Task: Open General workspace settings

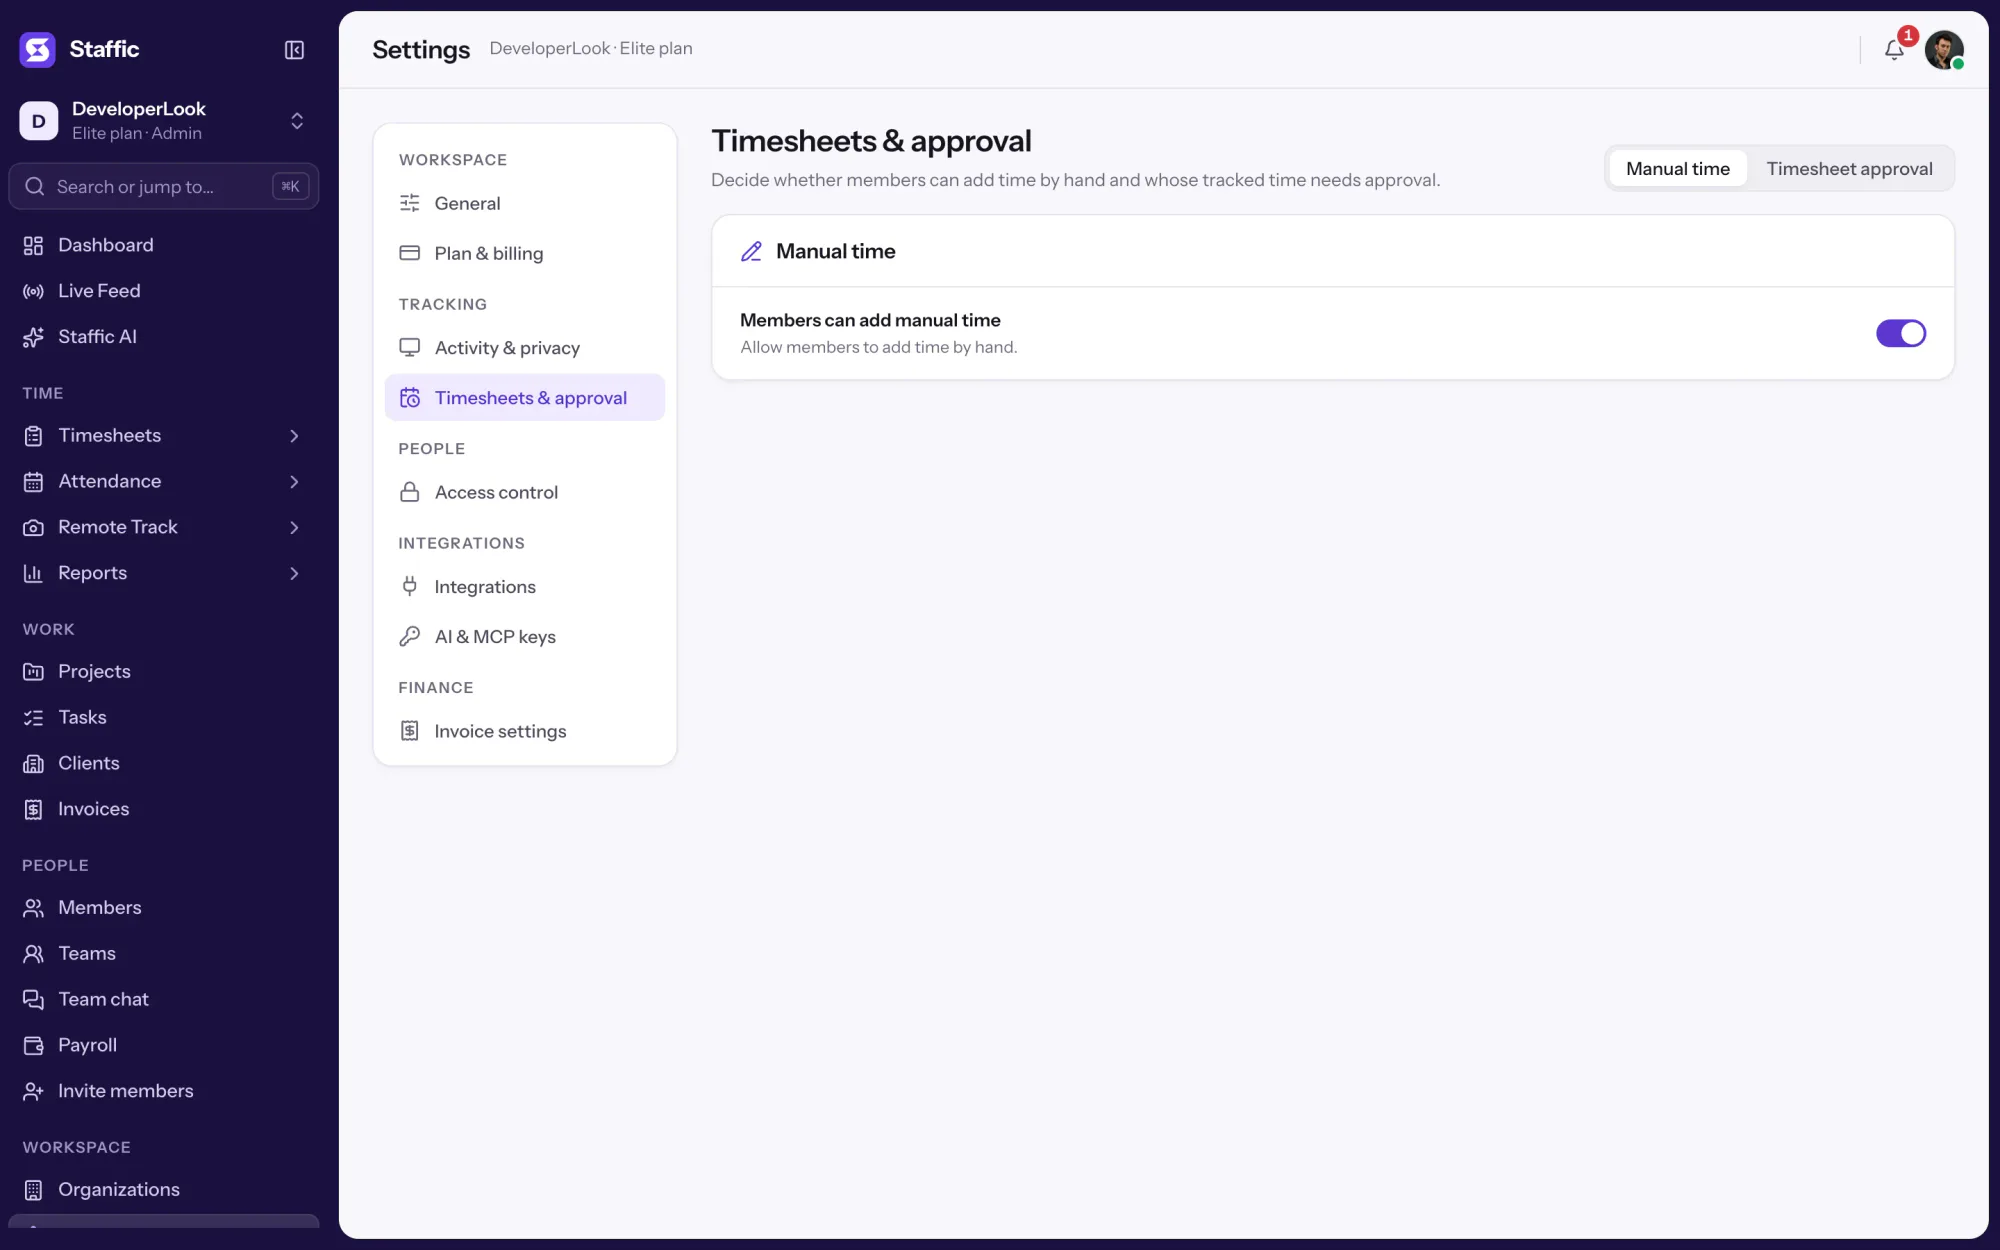Action: pyautogui.click(x=524, y=203)
